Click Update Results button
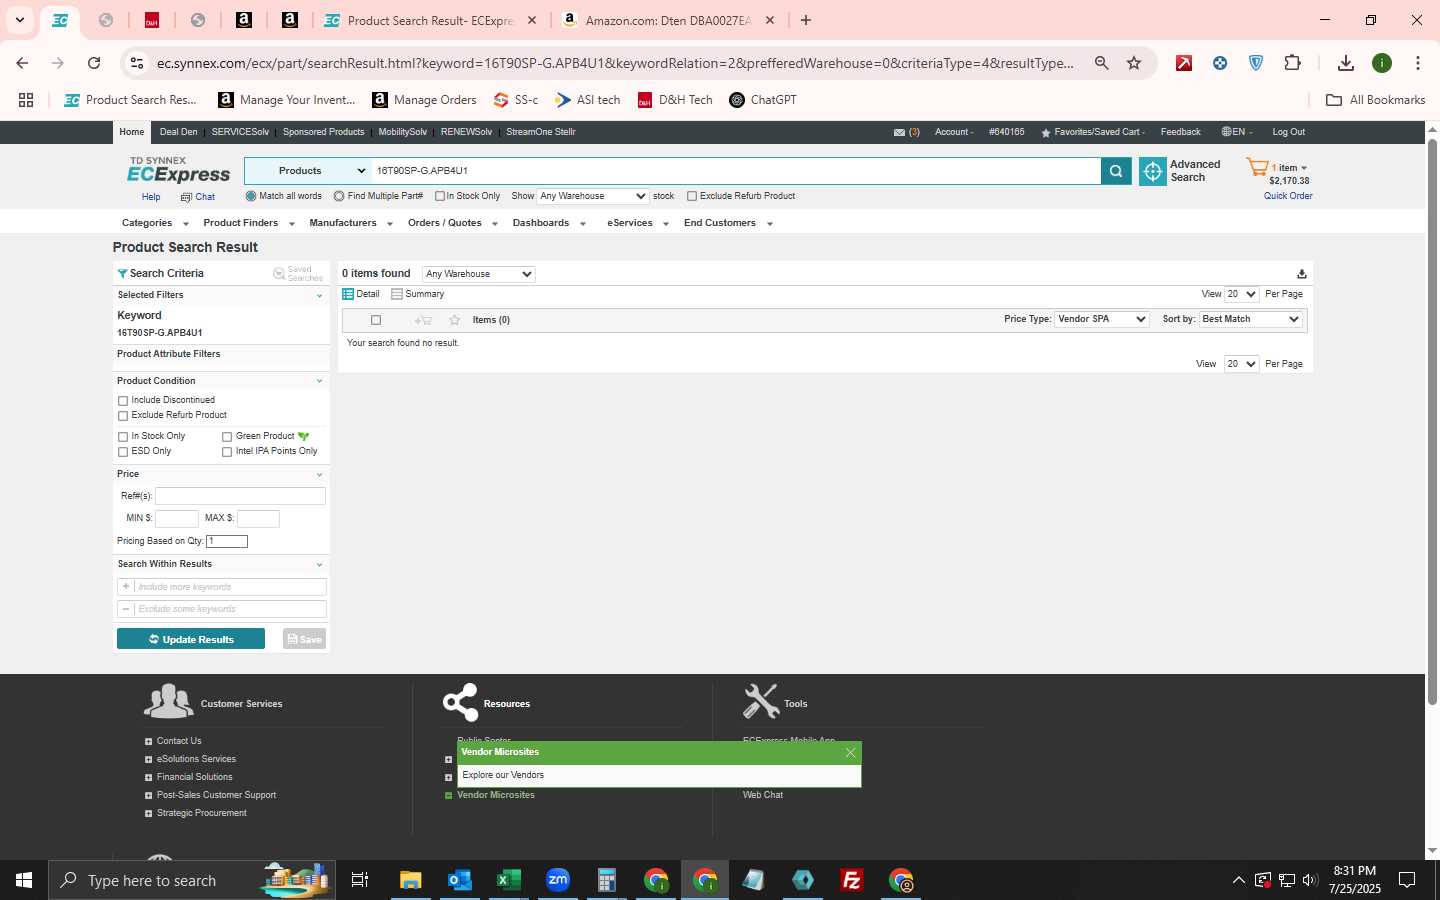 point(191,639)
